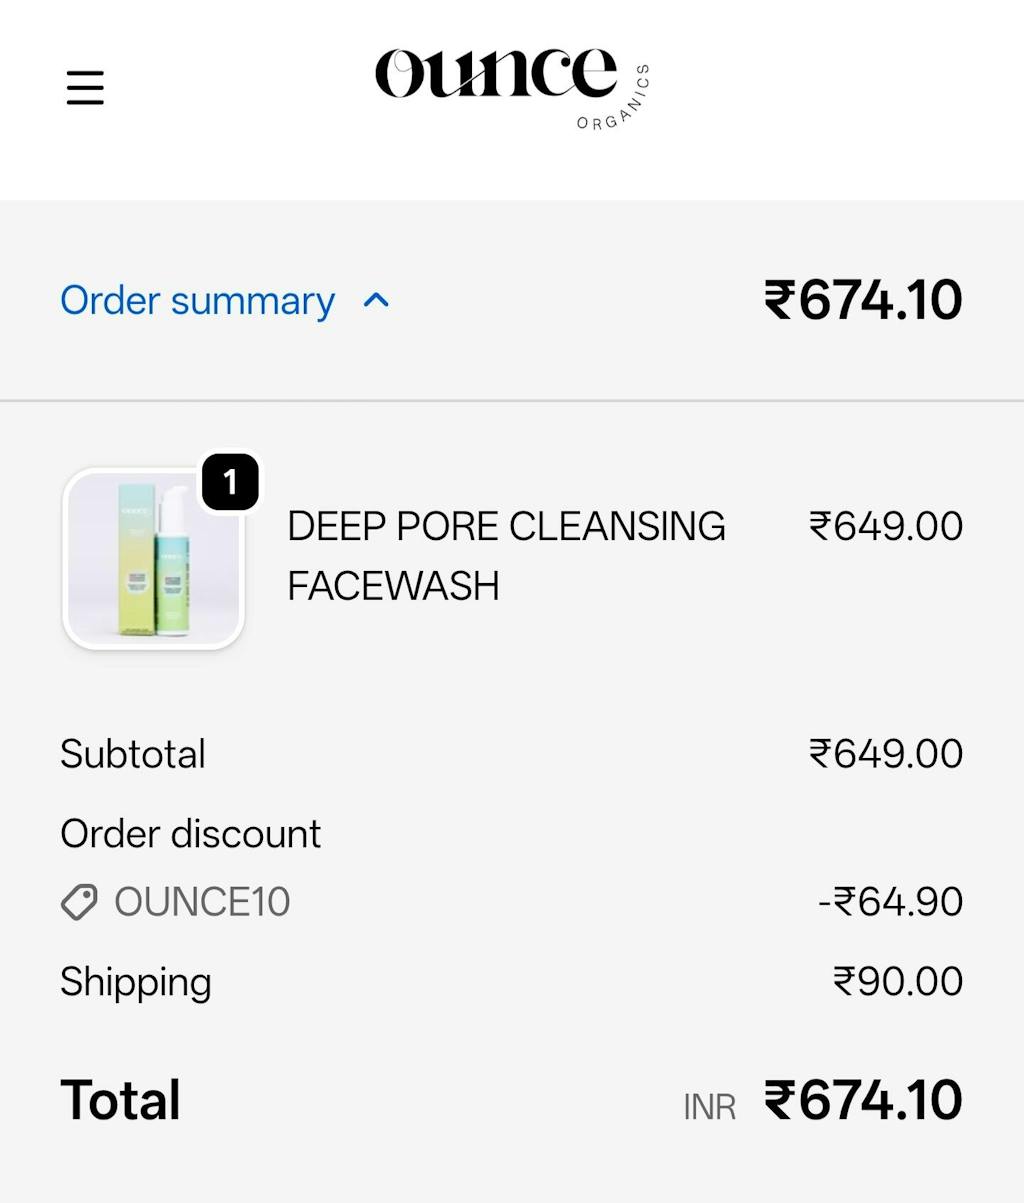Click the Order discount label
This screenshot has width=1024, height=1203.
point(190,834)
